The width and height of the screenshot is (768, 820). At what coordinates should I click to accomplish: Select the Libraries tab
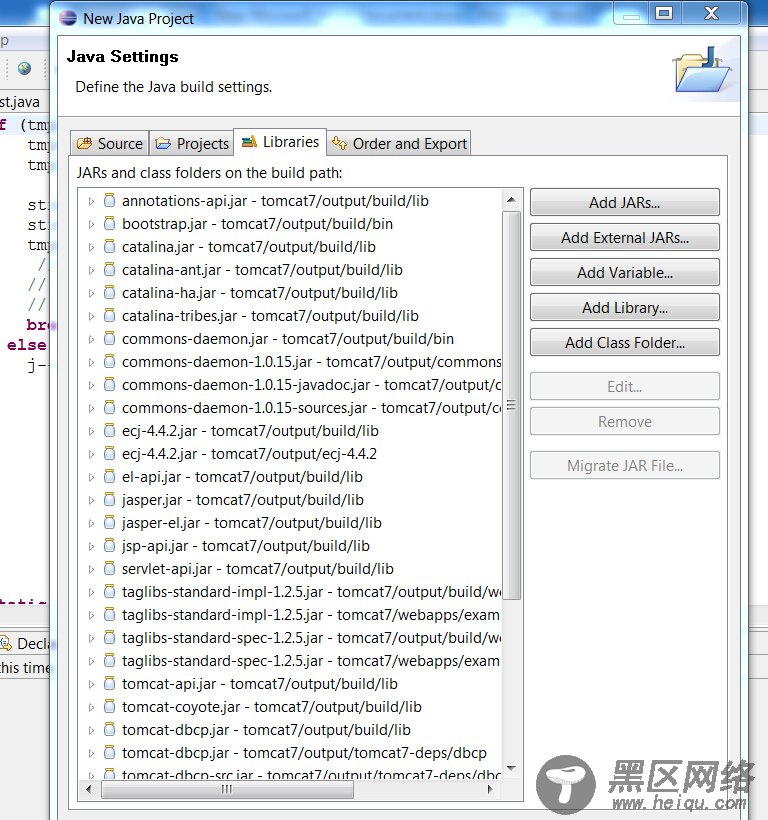(280, 142)
